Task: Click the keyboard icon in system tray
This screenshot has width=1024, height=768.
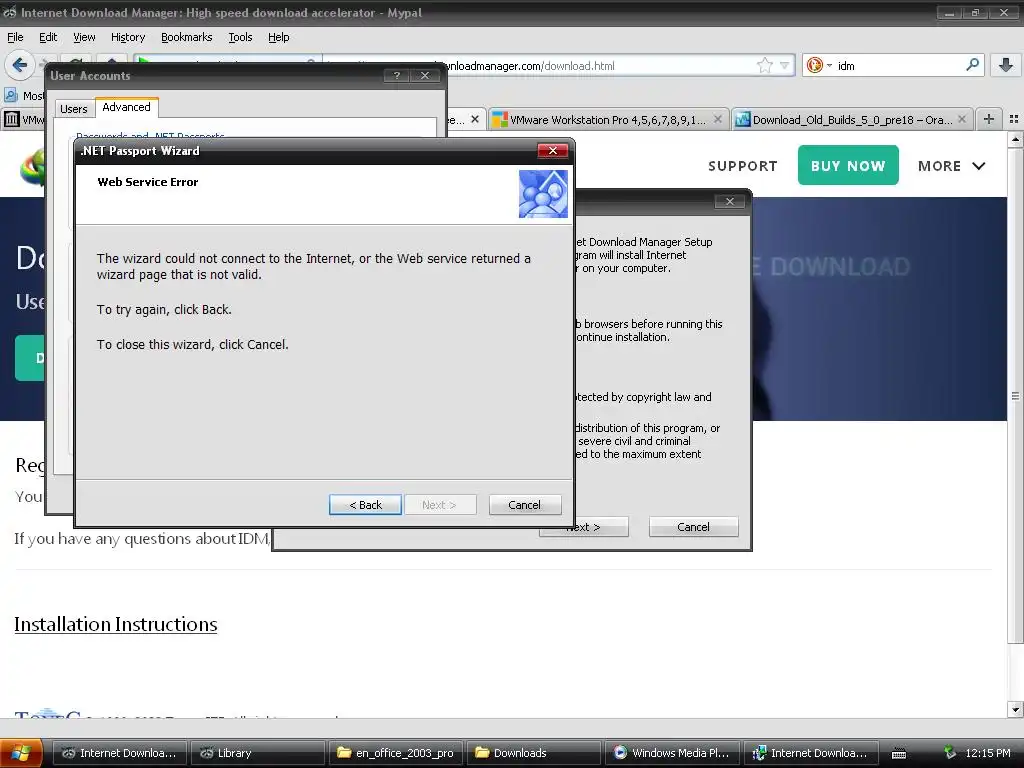Action: click(x=899, y=754)
